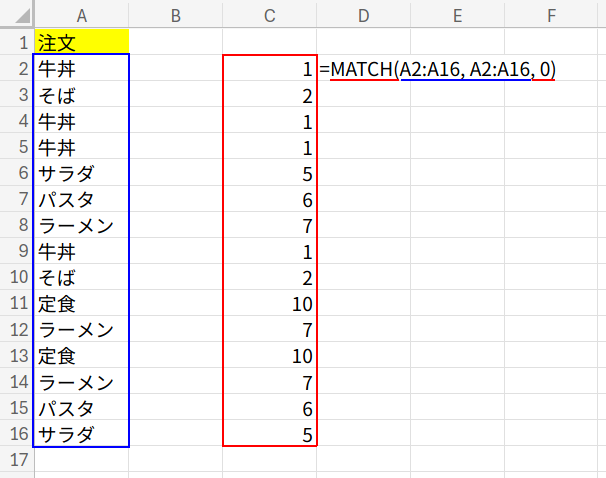Select empty cell B5

[176, 148]
